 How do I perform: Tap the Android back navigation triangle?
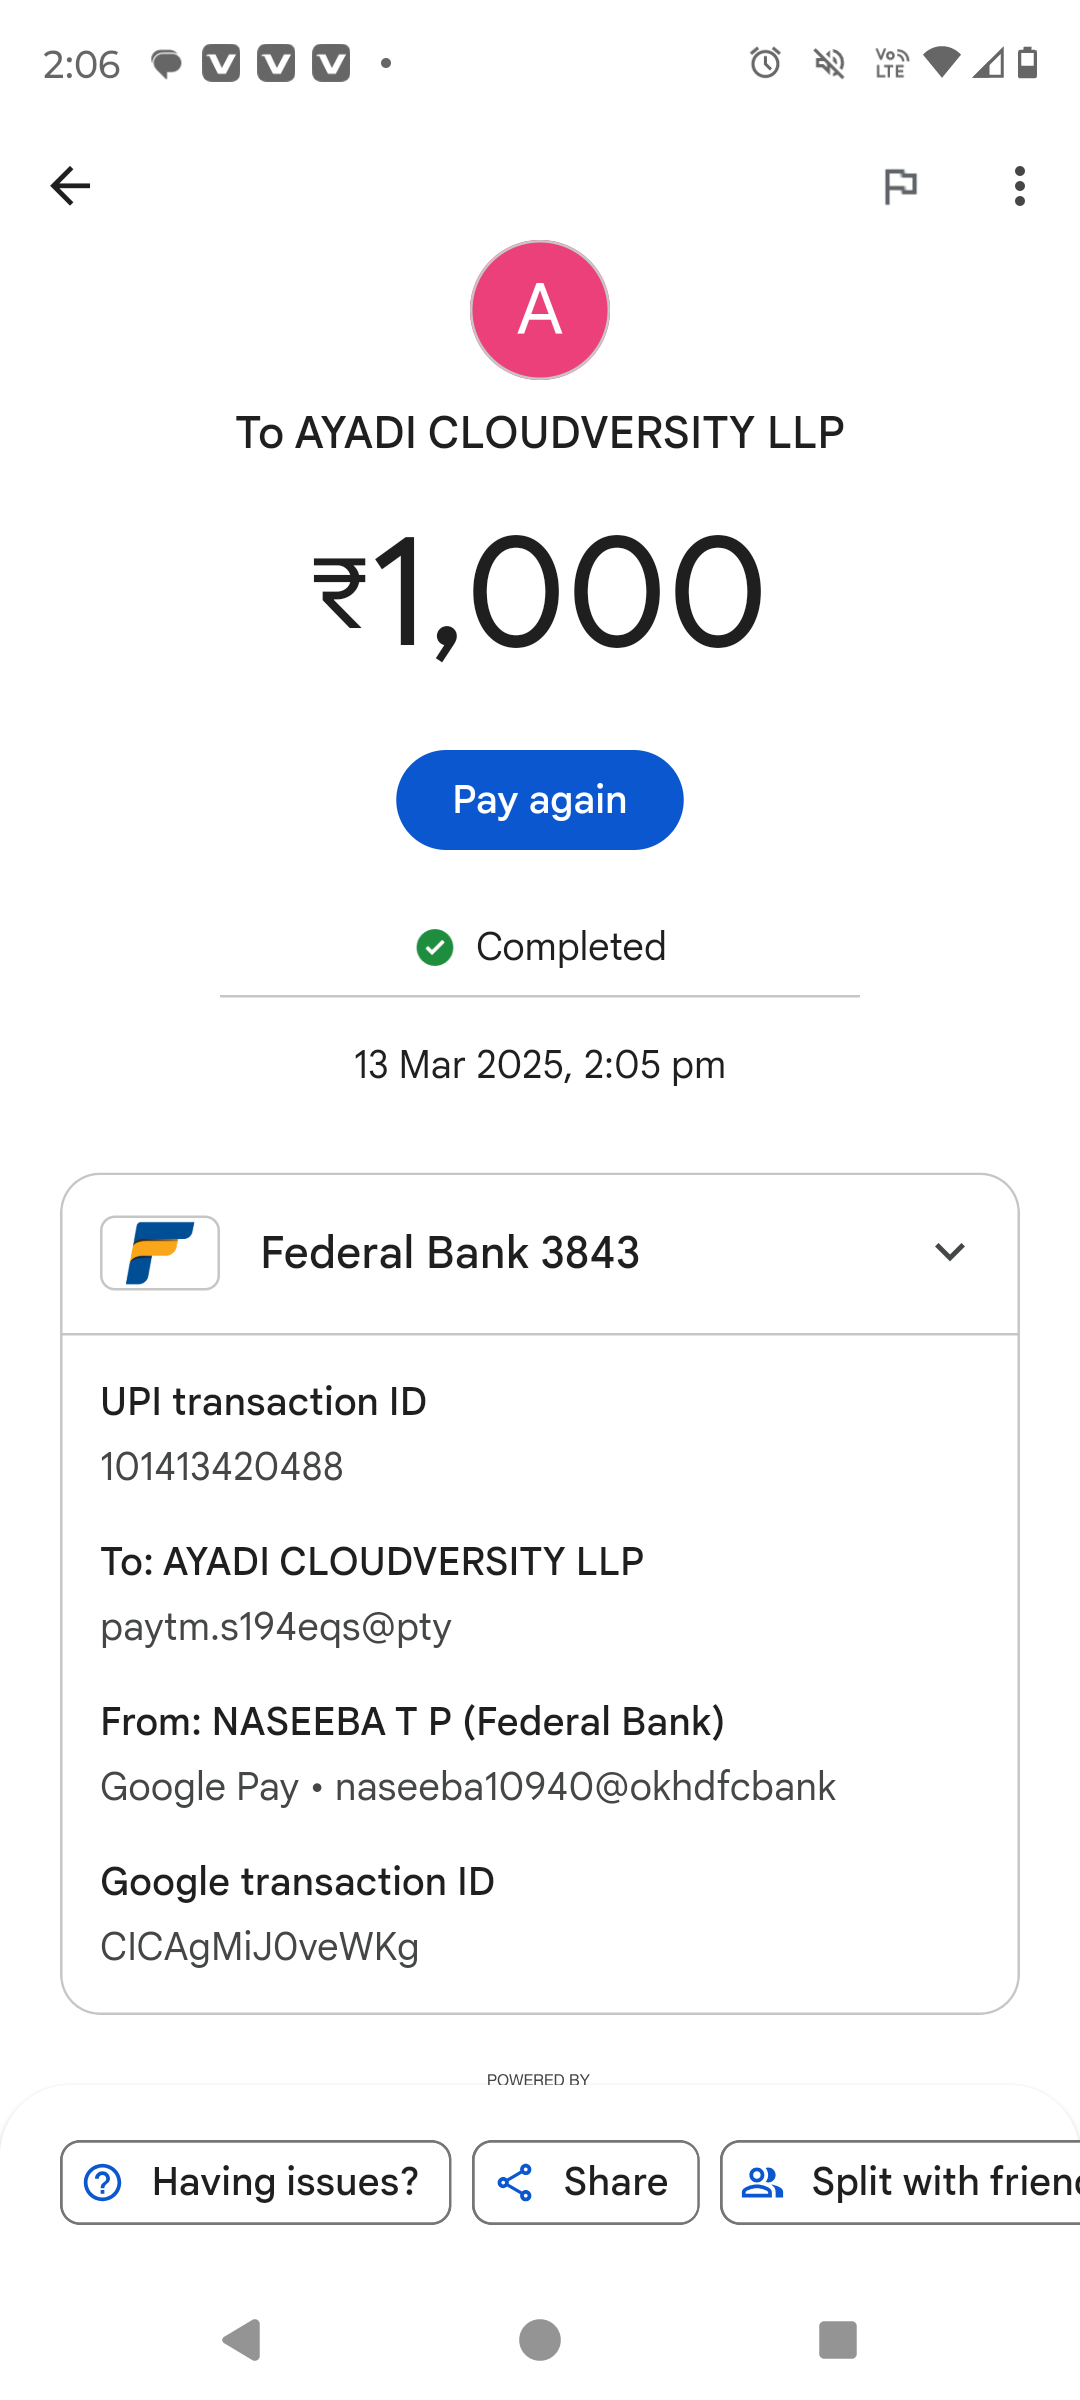pos(242,2340)
